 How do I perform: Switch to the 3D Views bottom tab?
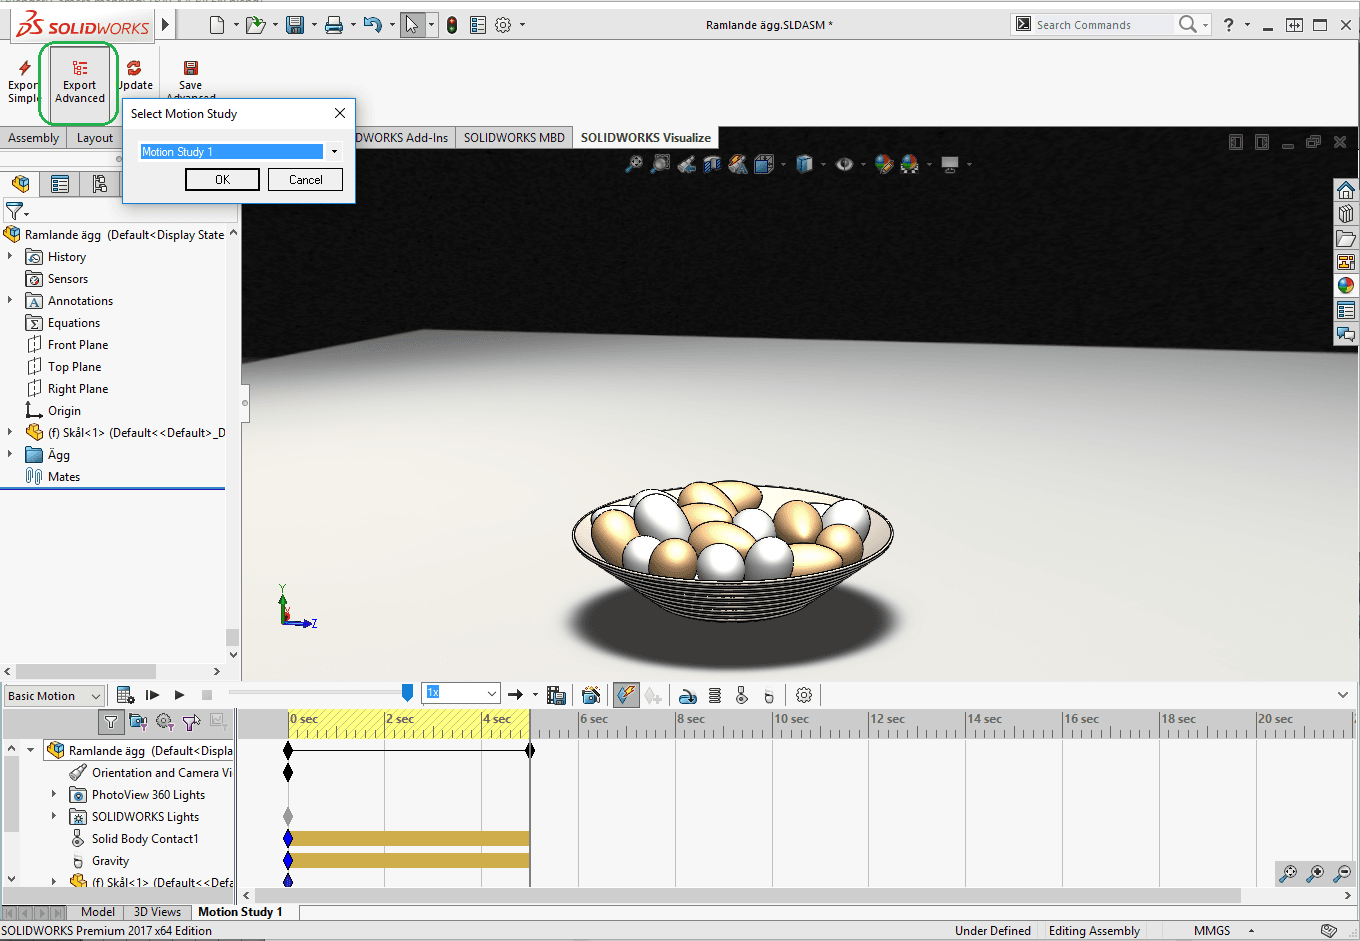pos(157,912)
